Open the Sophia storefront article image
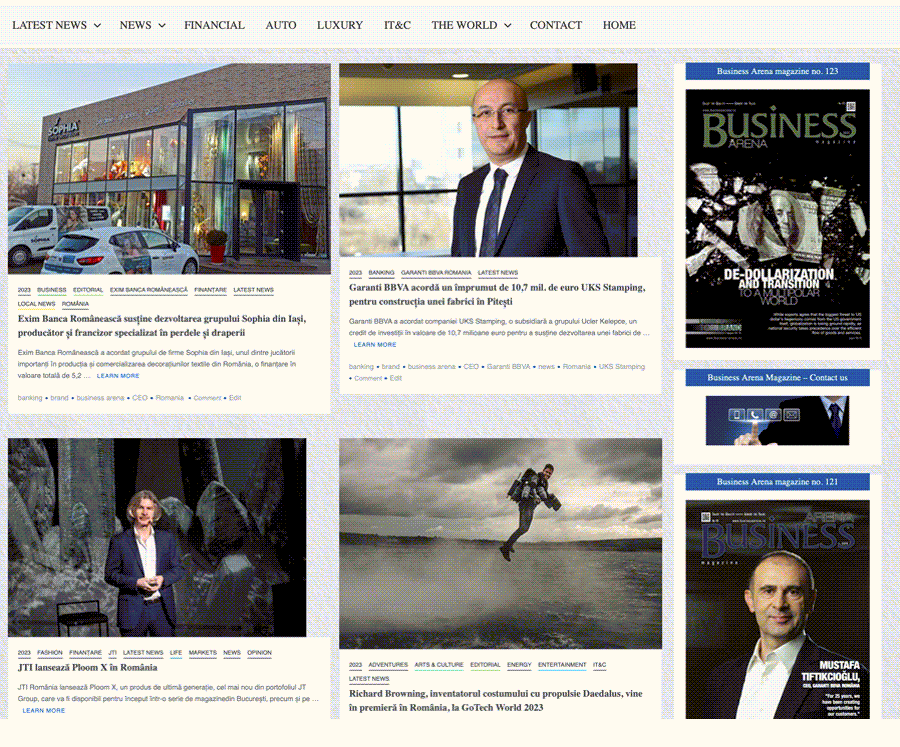Viewport: 900px width, 747px height. tap(169, 169)
